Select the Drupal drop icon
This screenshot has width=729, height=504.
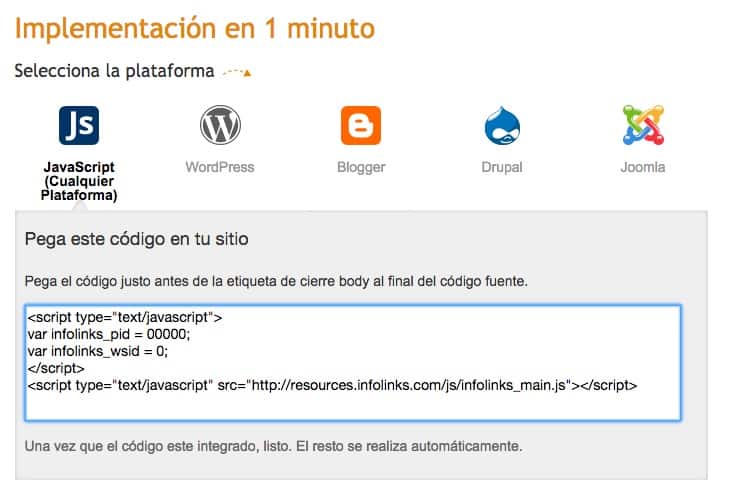tap(502, 126)
